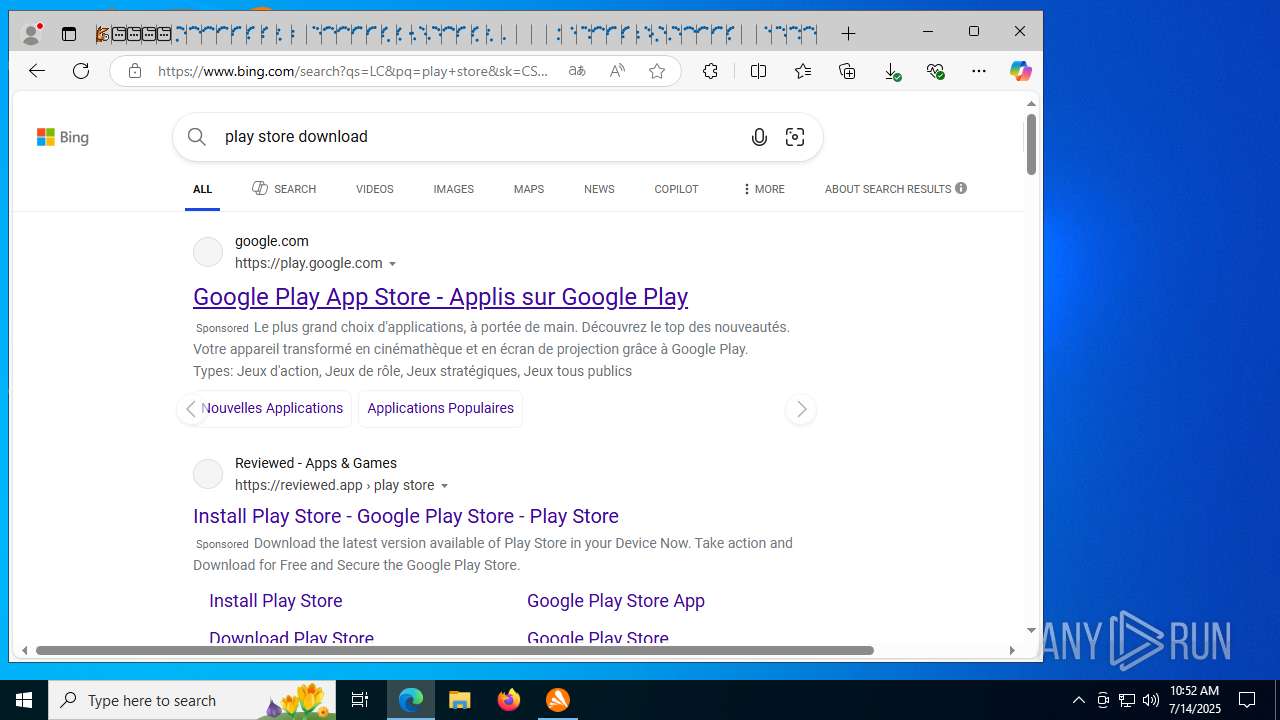The height and width of the screenshot is (720, 1280).
Task: Open Browser essentials heart icon
Action: coord(935,71)
